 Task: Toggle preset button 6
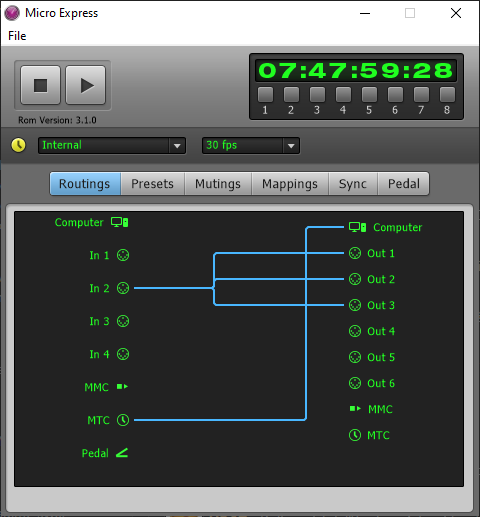(395, 95)
